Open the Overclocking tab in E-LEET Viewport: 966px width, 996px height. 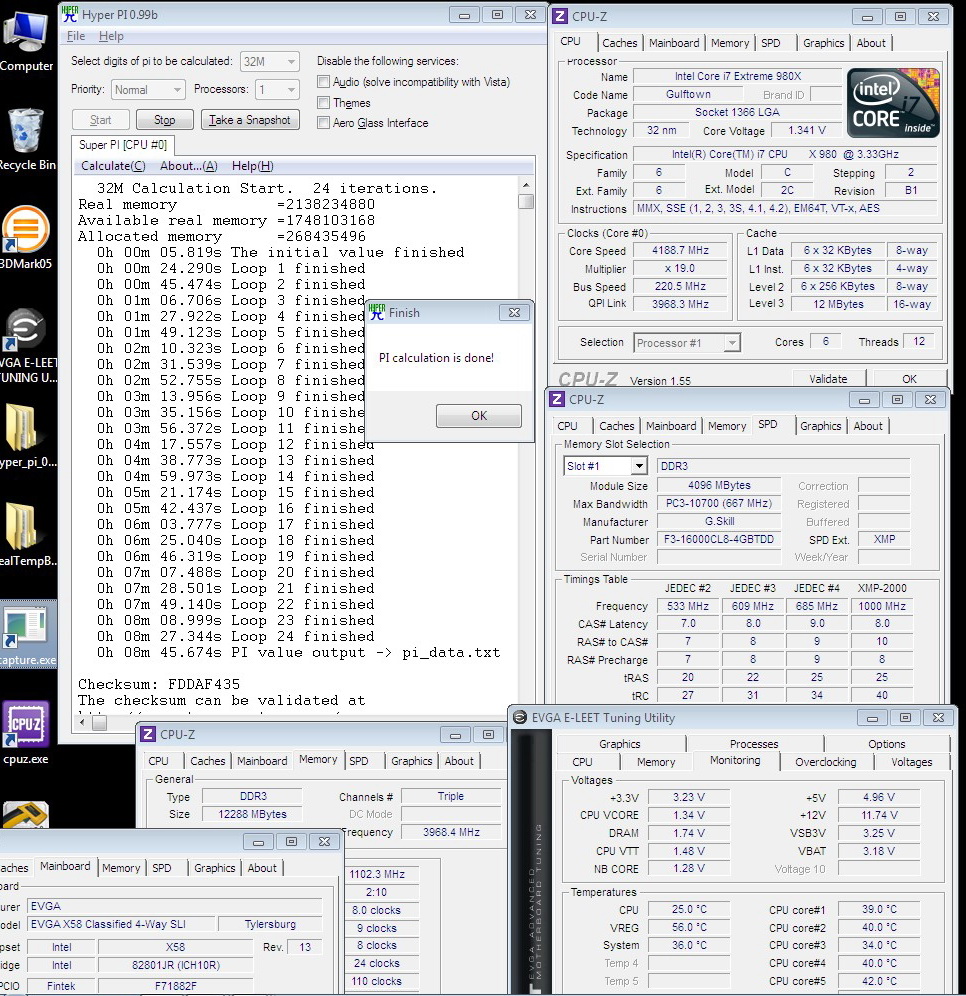coord(826,762)
